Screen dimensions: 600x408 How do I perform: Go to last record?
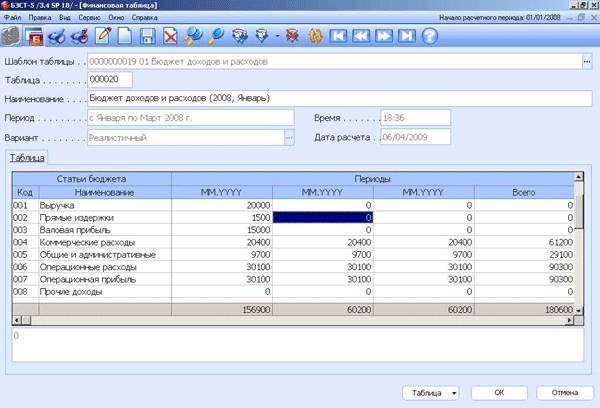tap(407, 36)
